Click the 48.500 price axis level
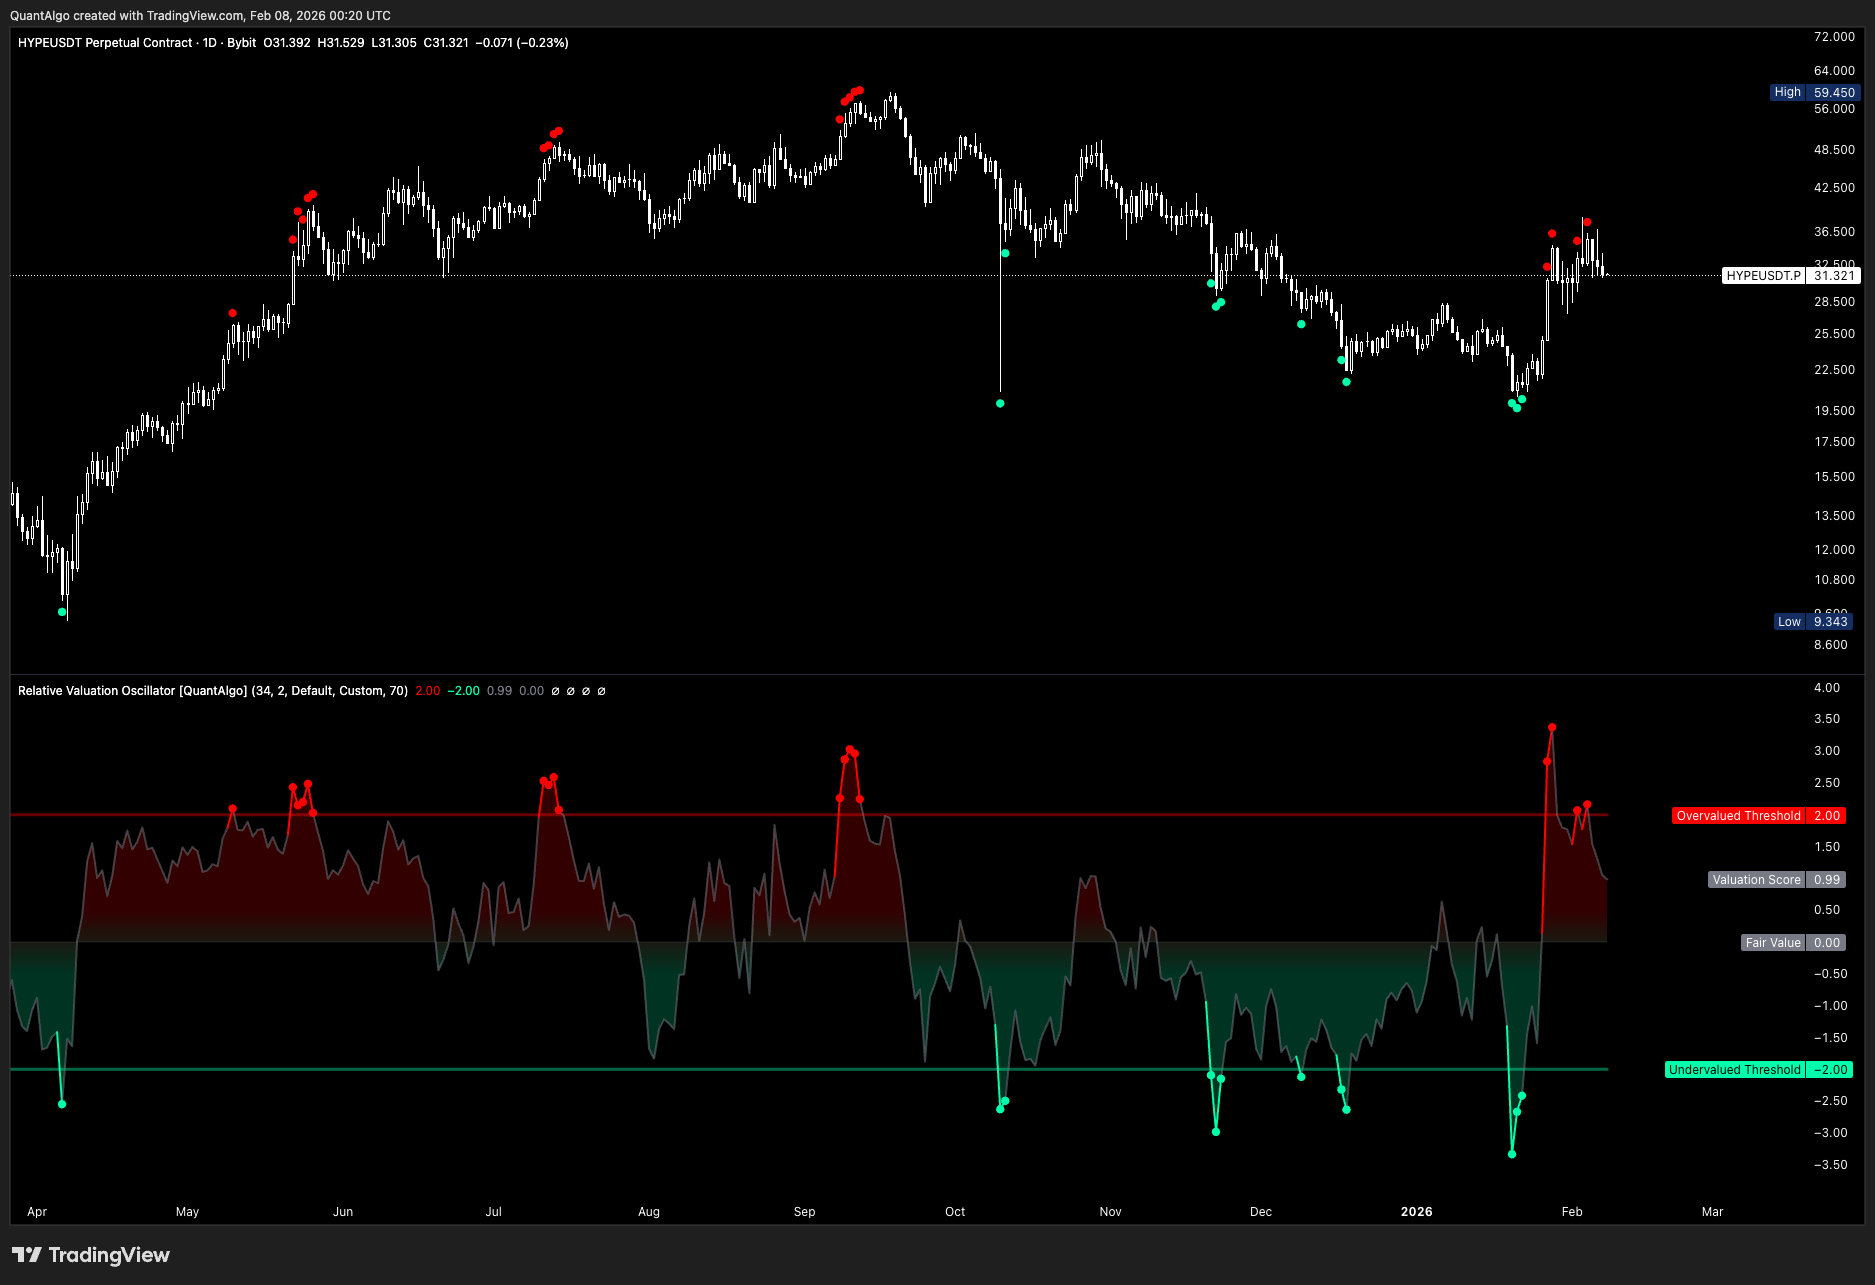1875x1285 pixels. point(1834,150)
